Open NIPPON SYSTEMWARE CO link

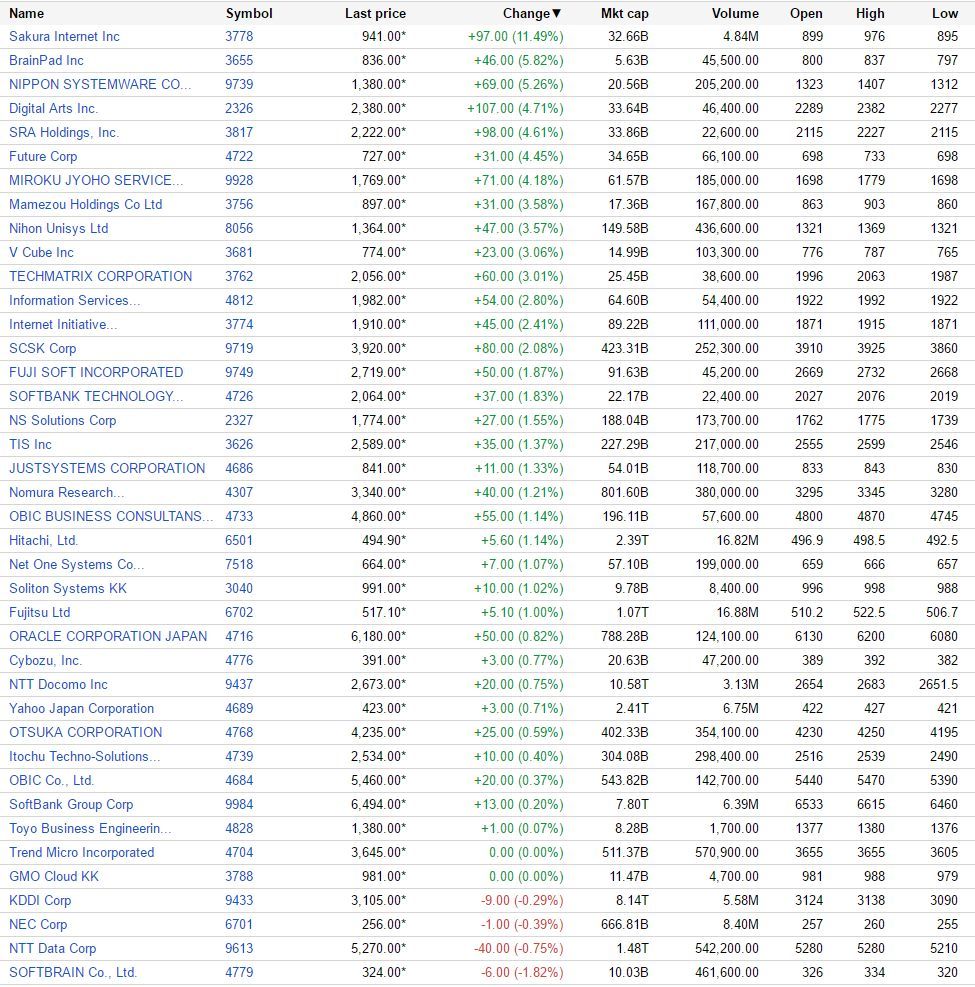99,84
